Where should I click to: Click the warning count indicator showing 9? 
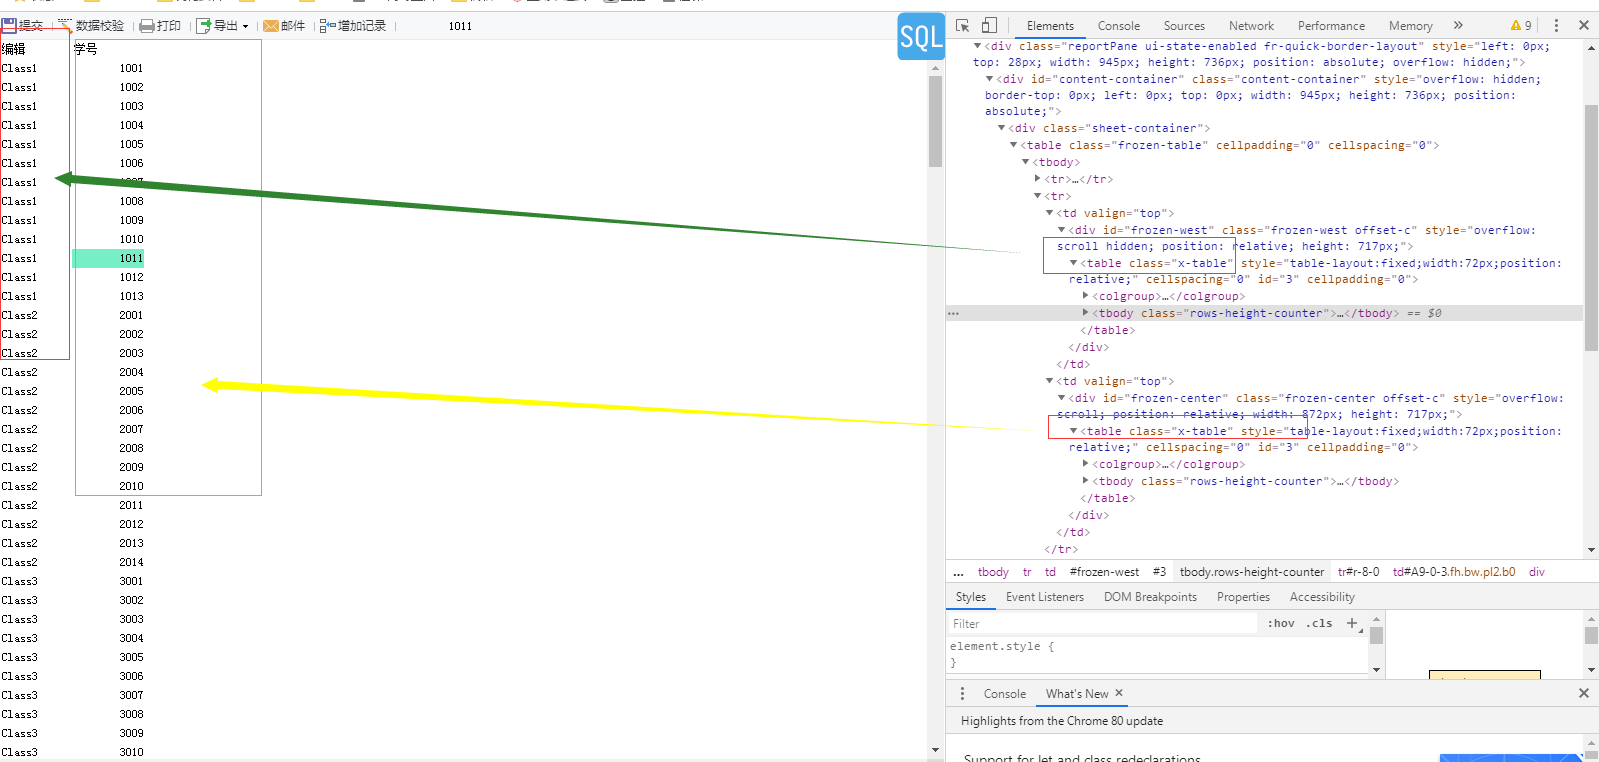tap(1521, 25)
